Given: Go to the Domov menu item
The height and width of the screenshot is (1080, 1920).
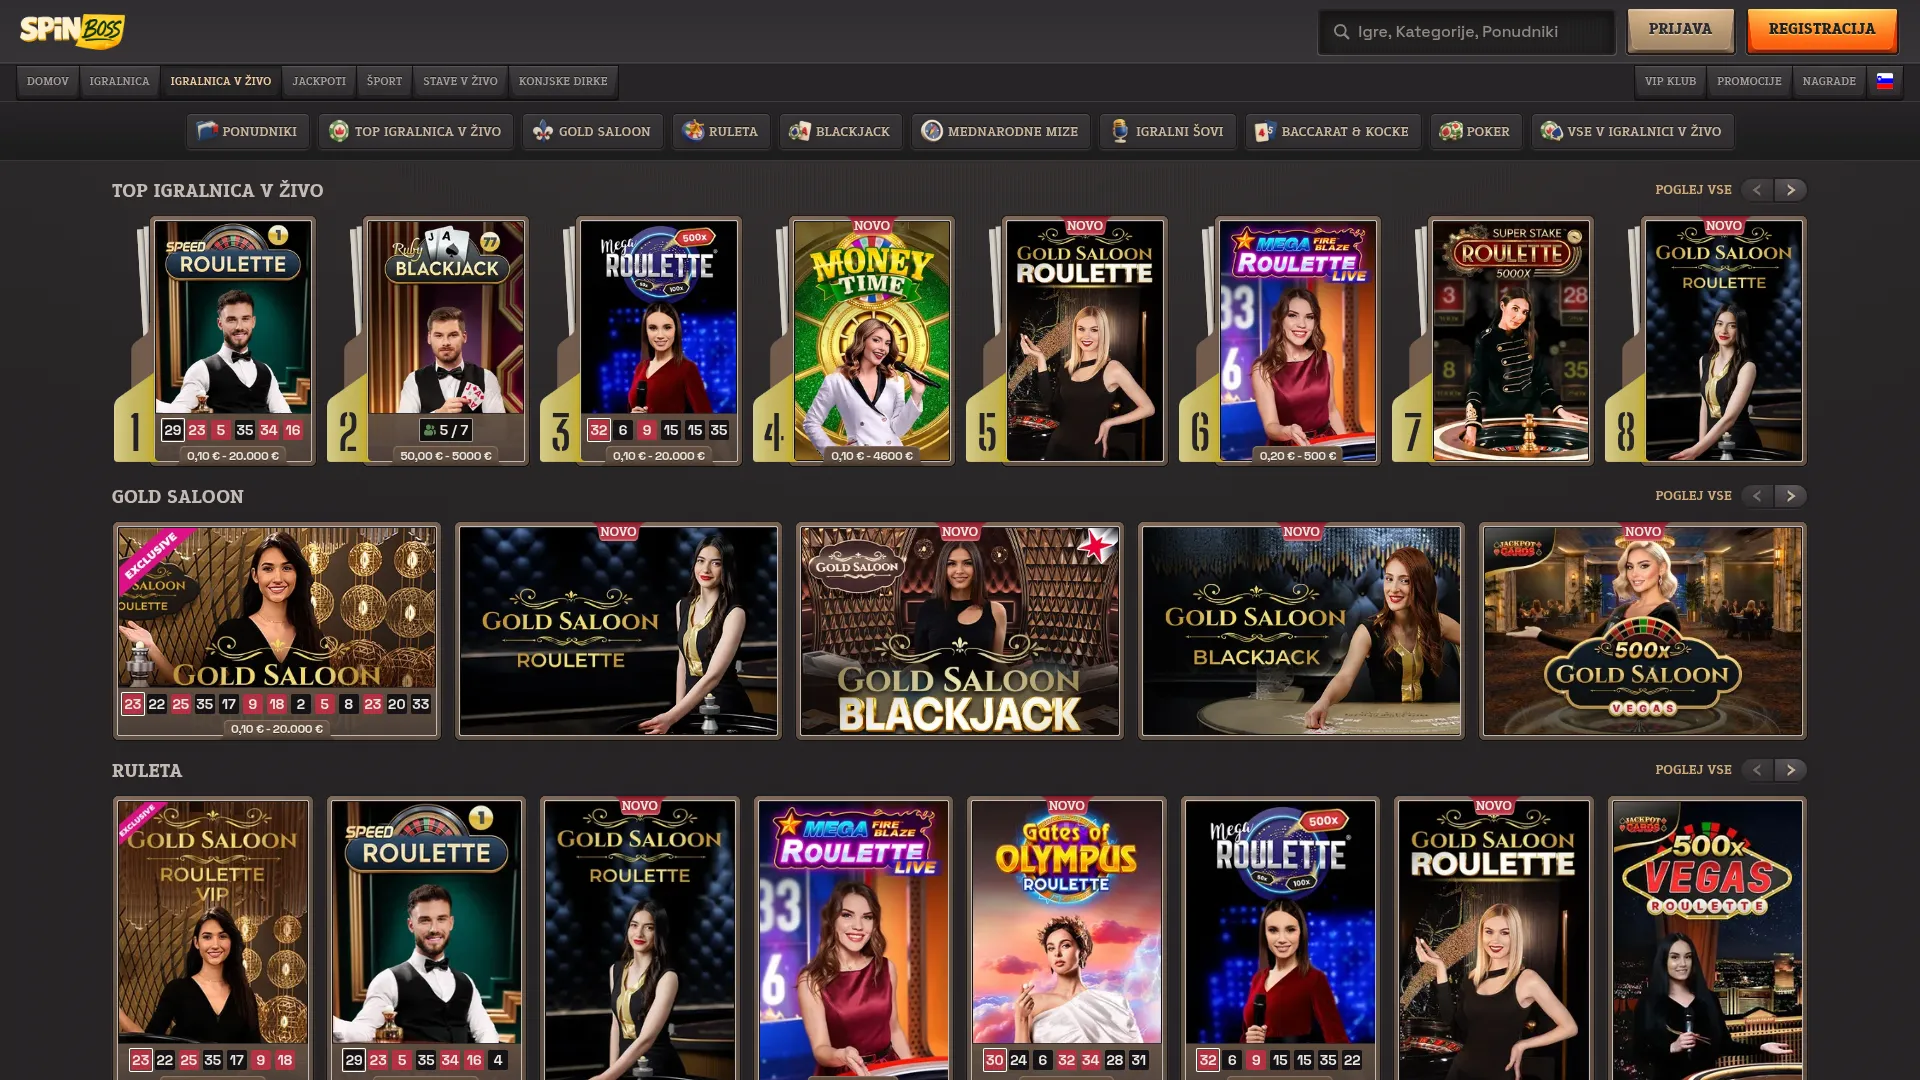Looking at the screenshot, I should click(x=48, y=82).
